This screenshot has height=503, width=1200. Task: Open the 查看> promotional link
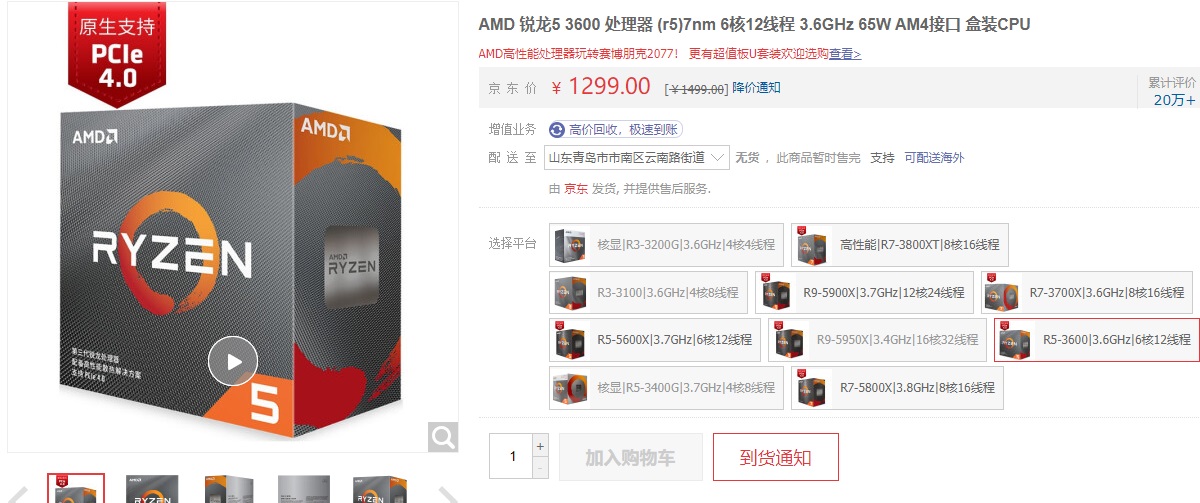click(x=844, y=54)
